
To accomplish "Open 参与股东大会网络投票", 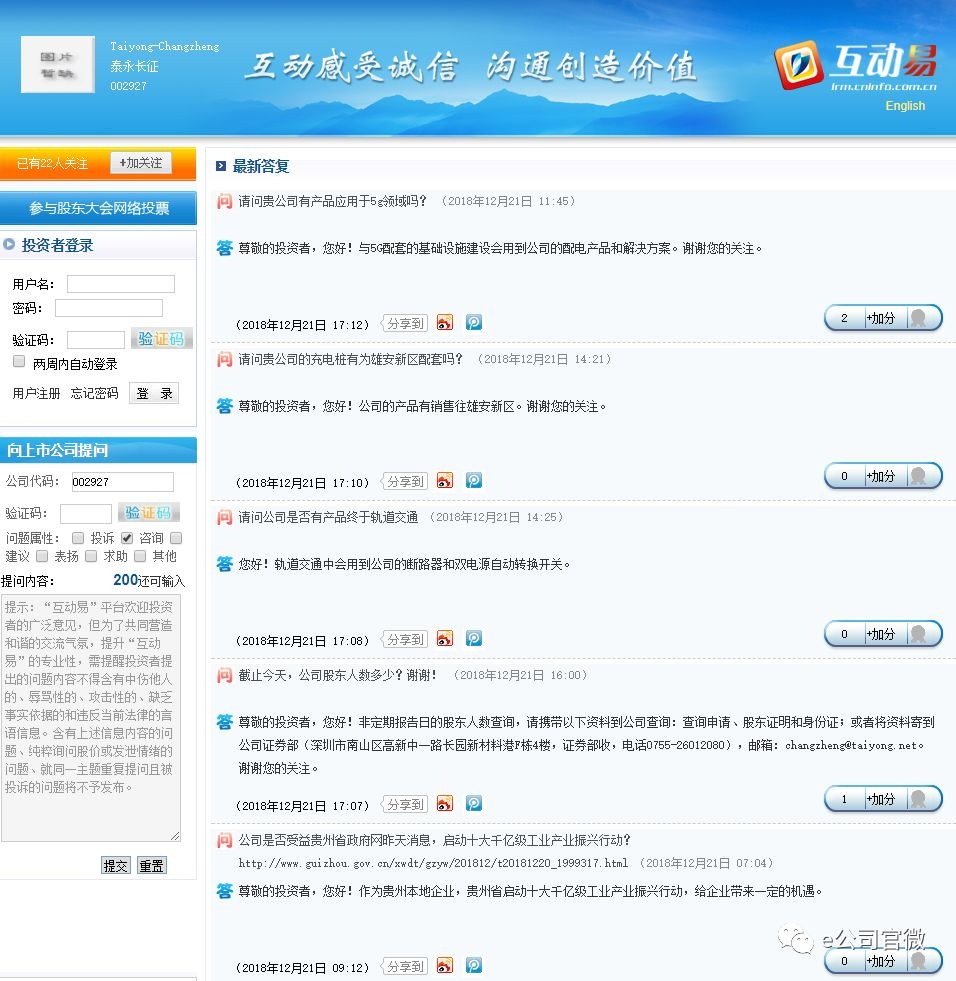I will [x=98, y=208].
